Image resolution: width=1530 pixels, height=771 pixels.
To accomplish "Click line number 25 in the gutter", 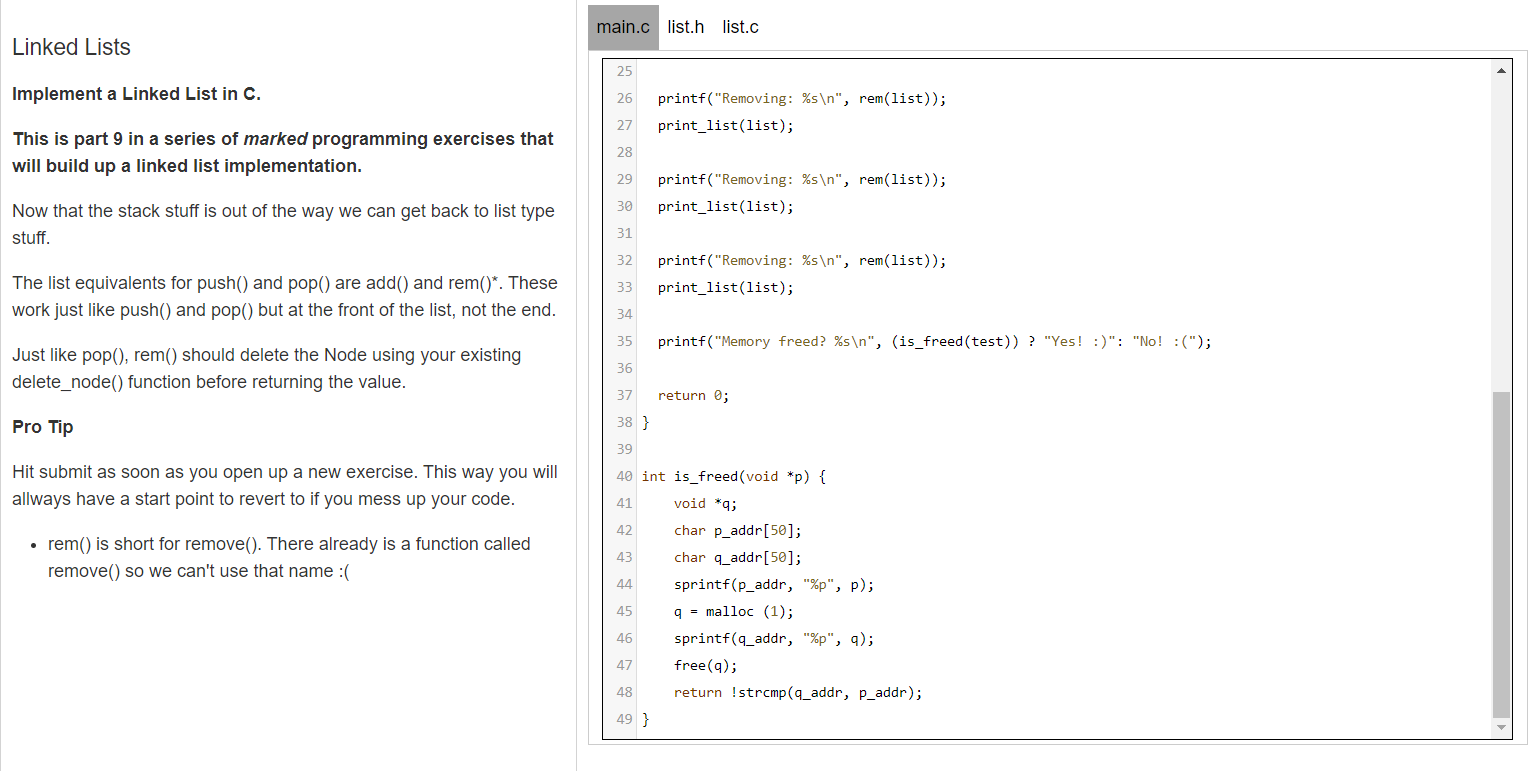I will click(x=624, y=71).
